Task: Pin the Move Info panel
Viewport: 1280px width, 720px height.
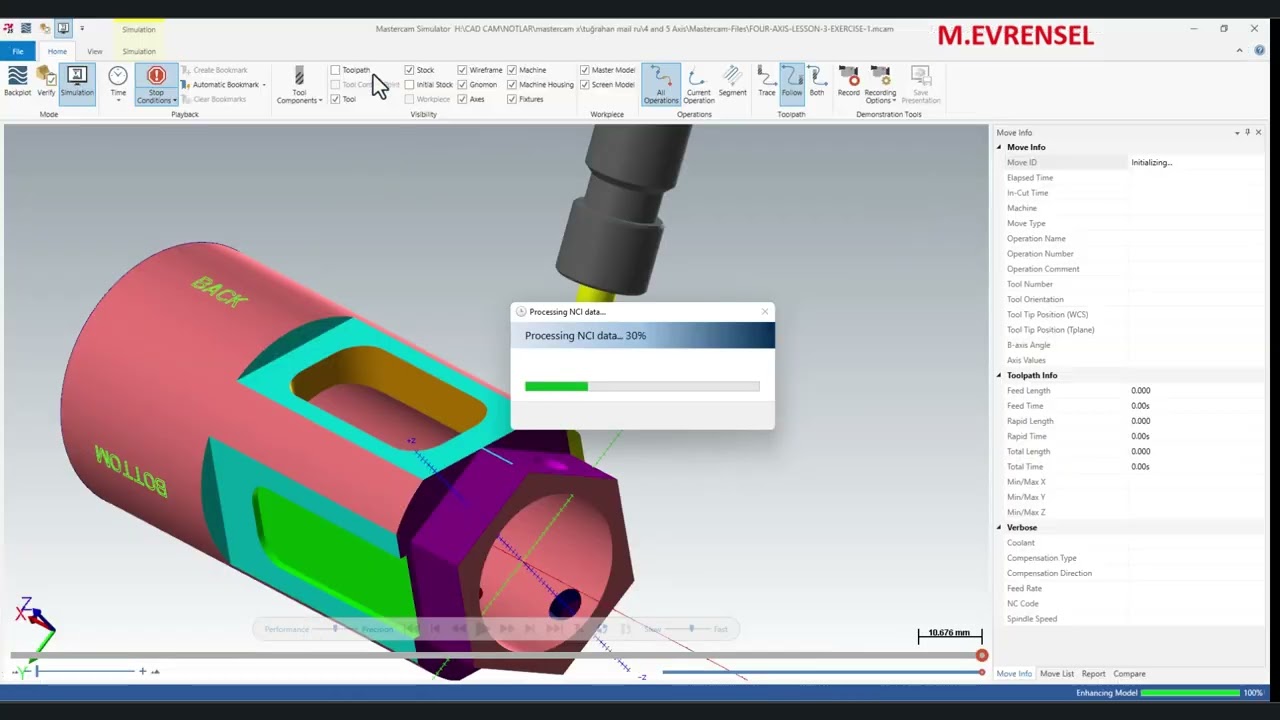Action: click(1247, 132)
